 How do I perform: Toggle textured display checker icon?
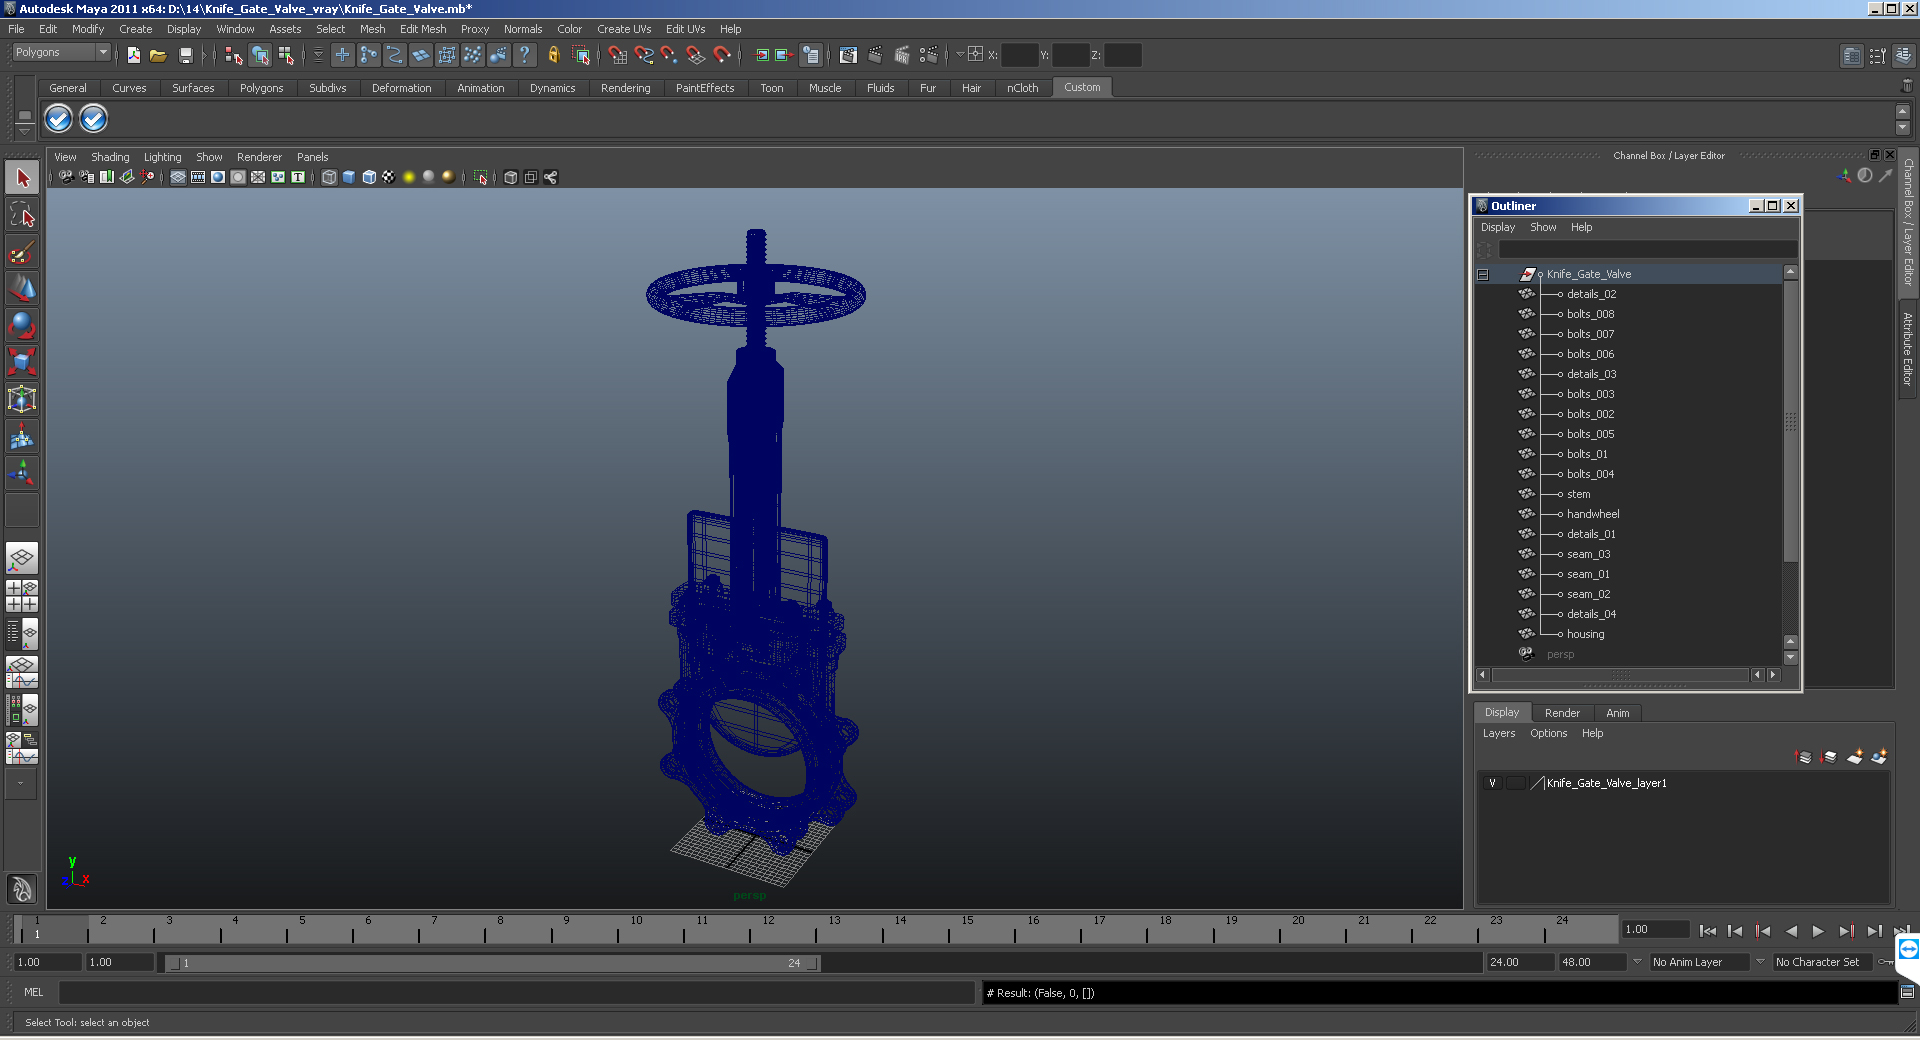[389, 177]
